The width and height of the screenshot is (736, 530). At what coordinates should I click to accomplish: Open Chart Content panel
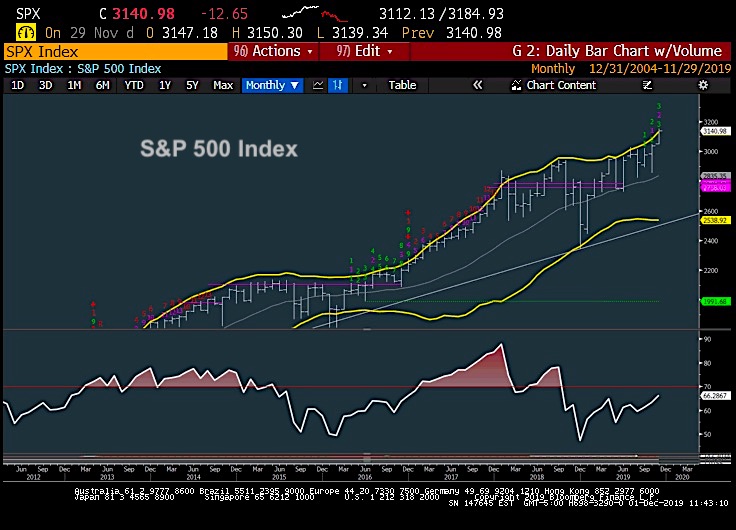pyautogui.click(x=554, y=85)
